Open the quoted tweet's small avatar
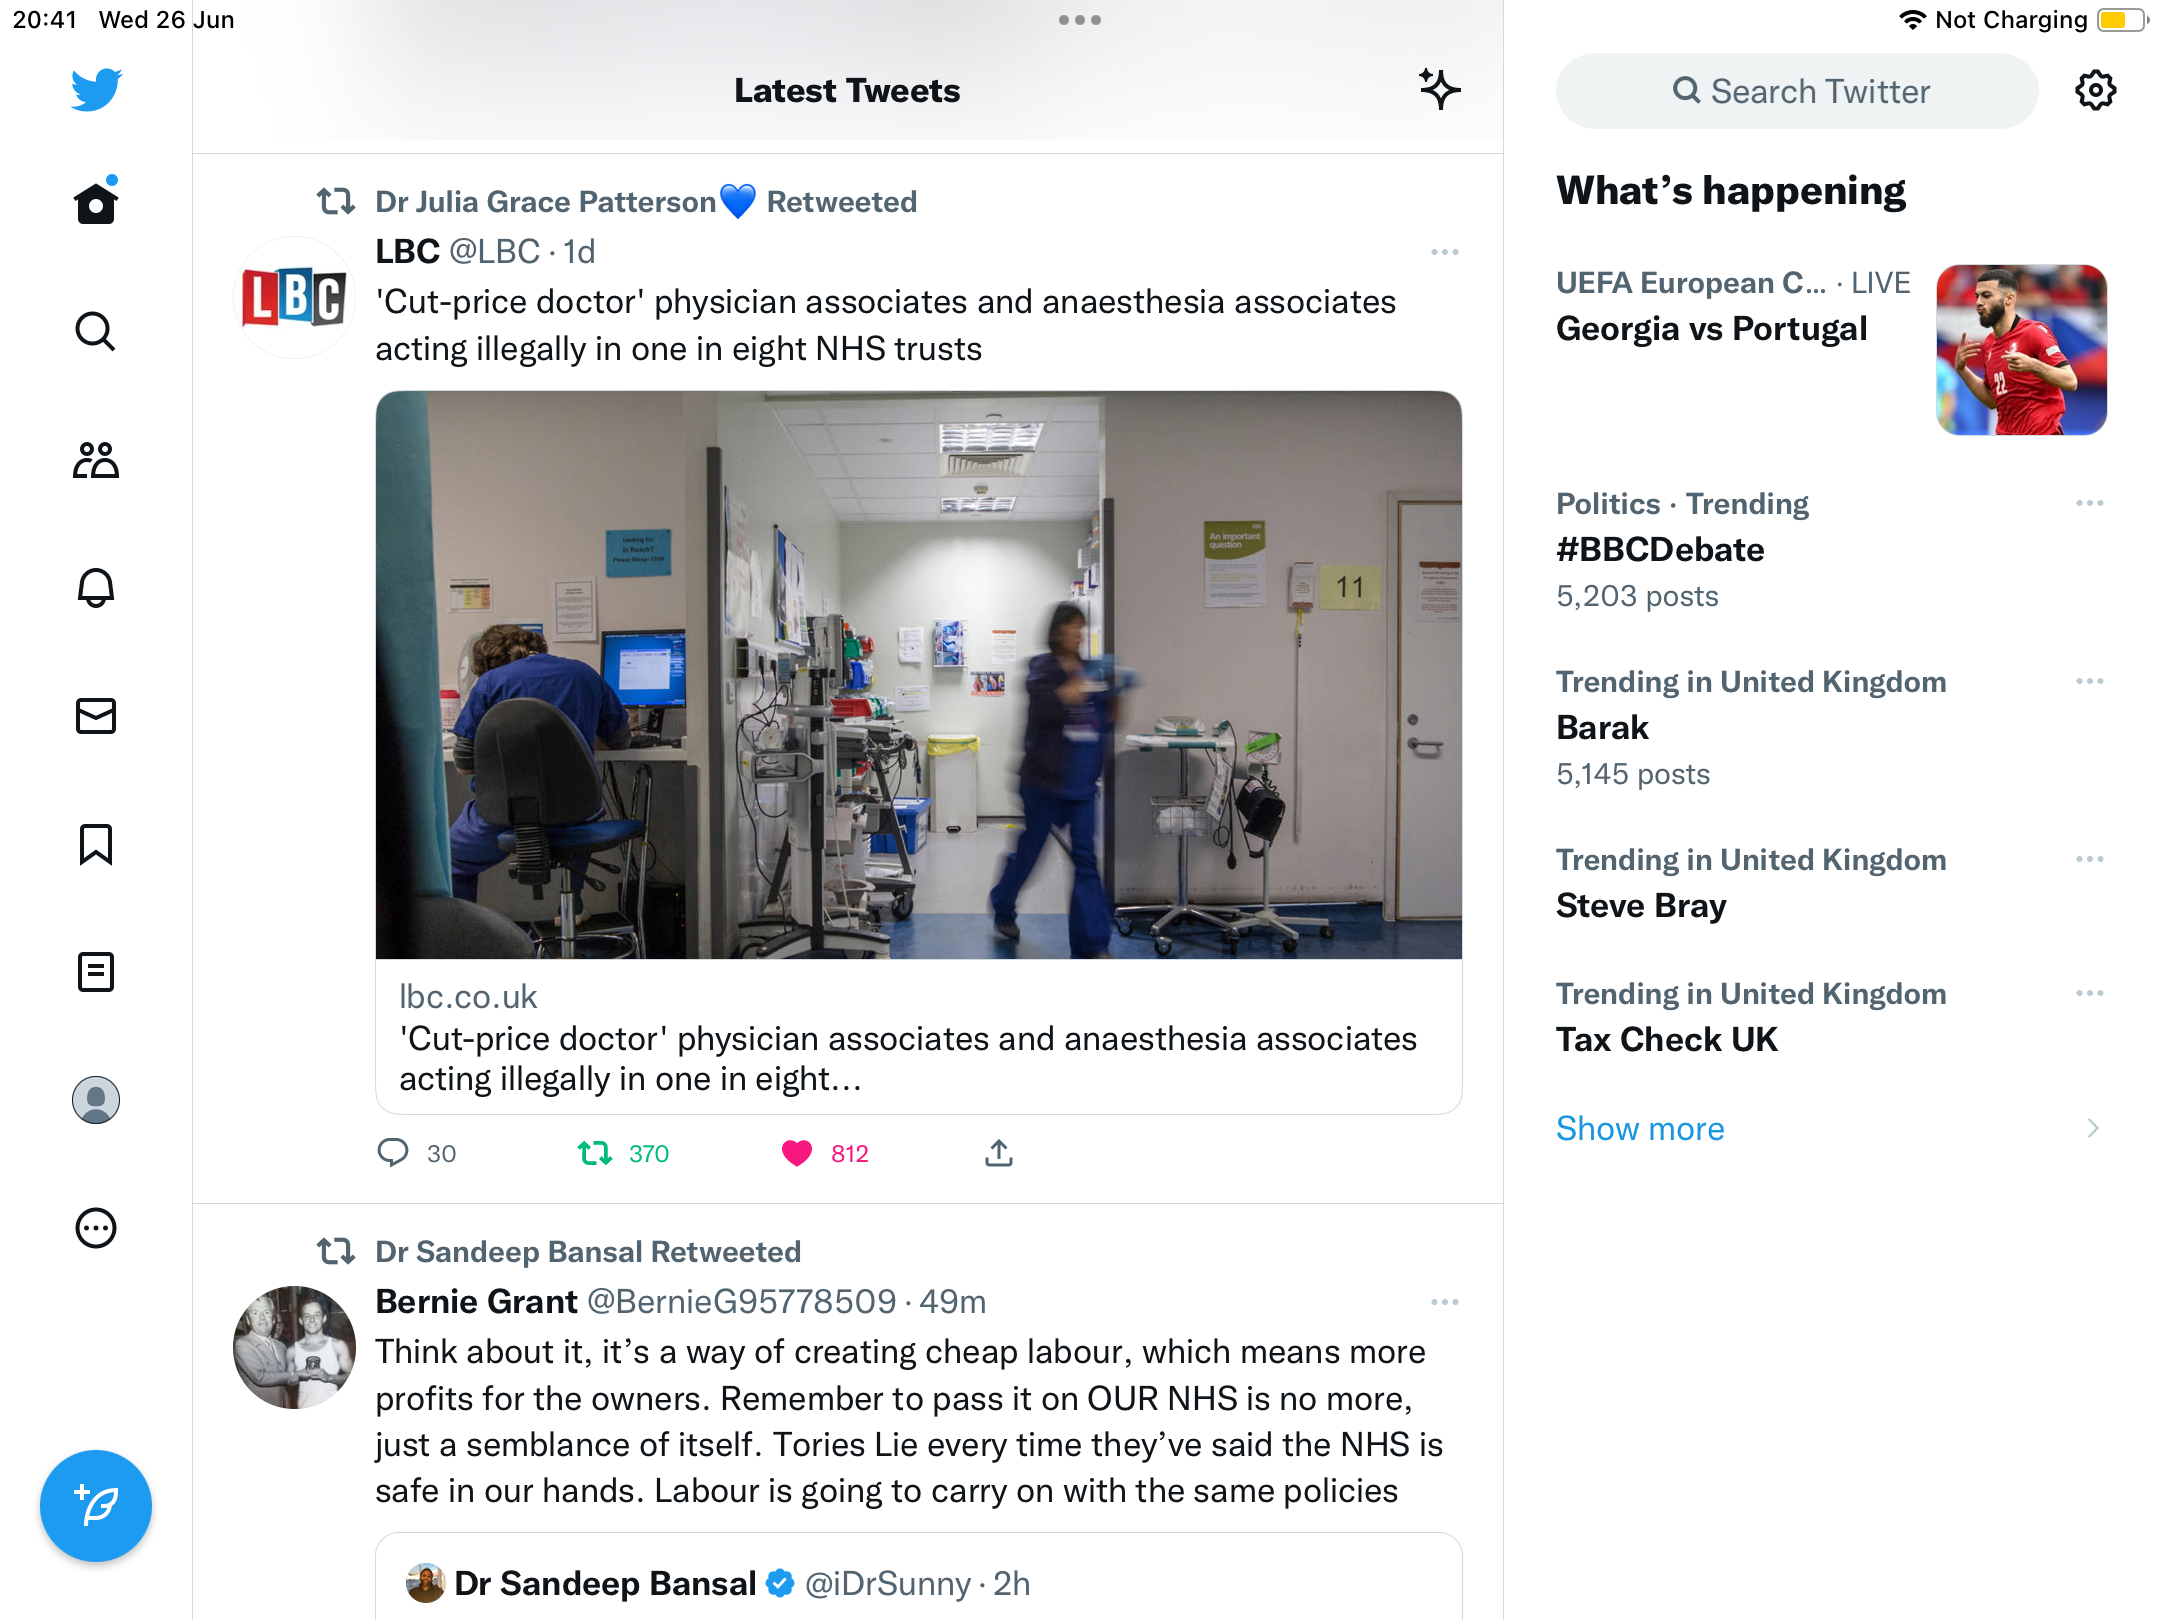Image resolution: width=2160 pixels, height=1620 pixels. point(425,1583)
